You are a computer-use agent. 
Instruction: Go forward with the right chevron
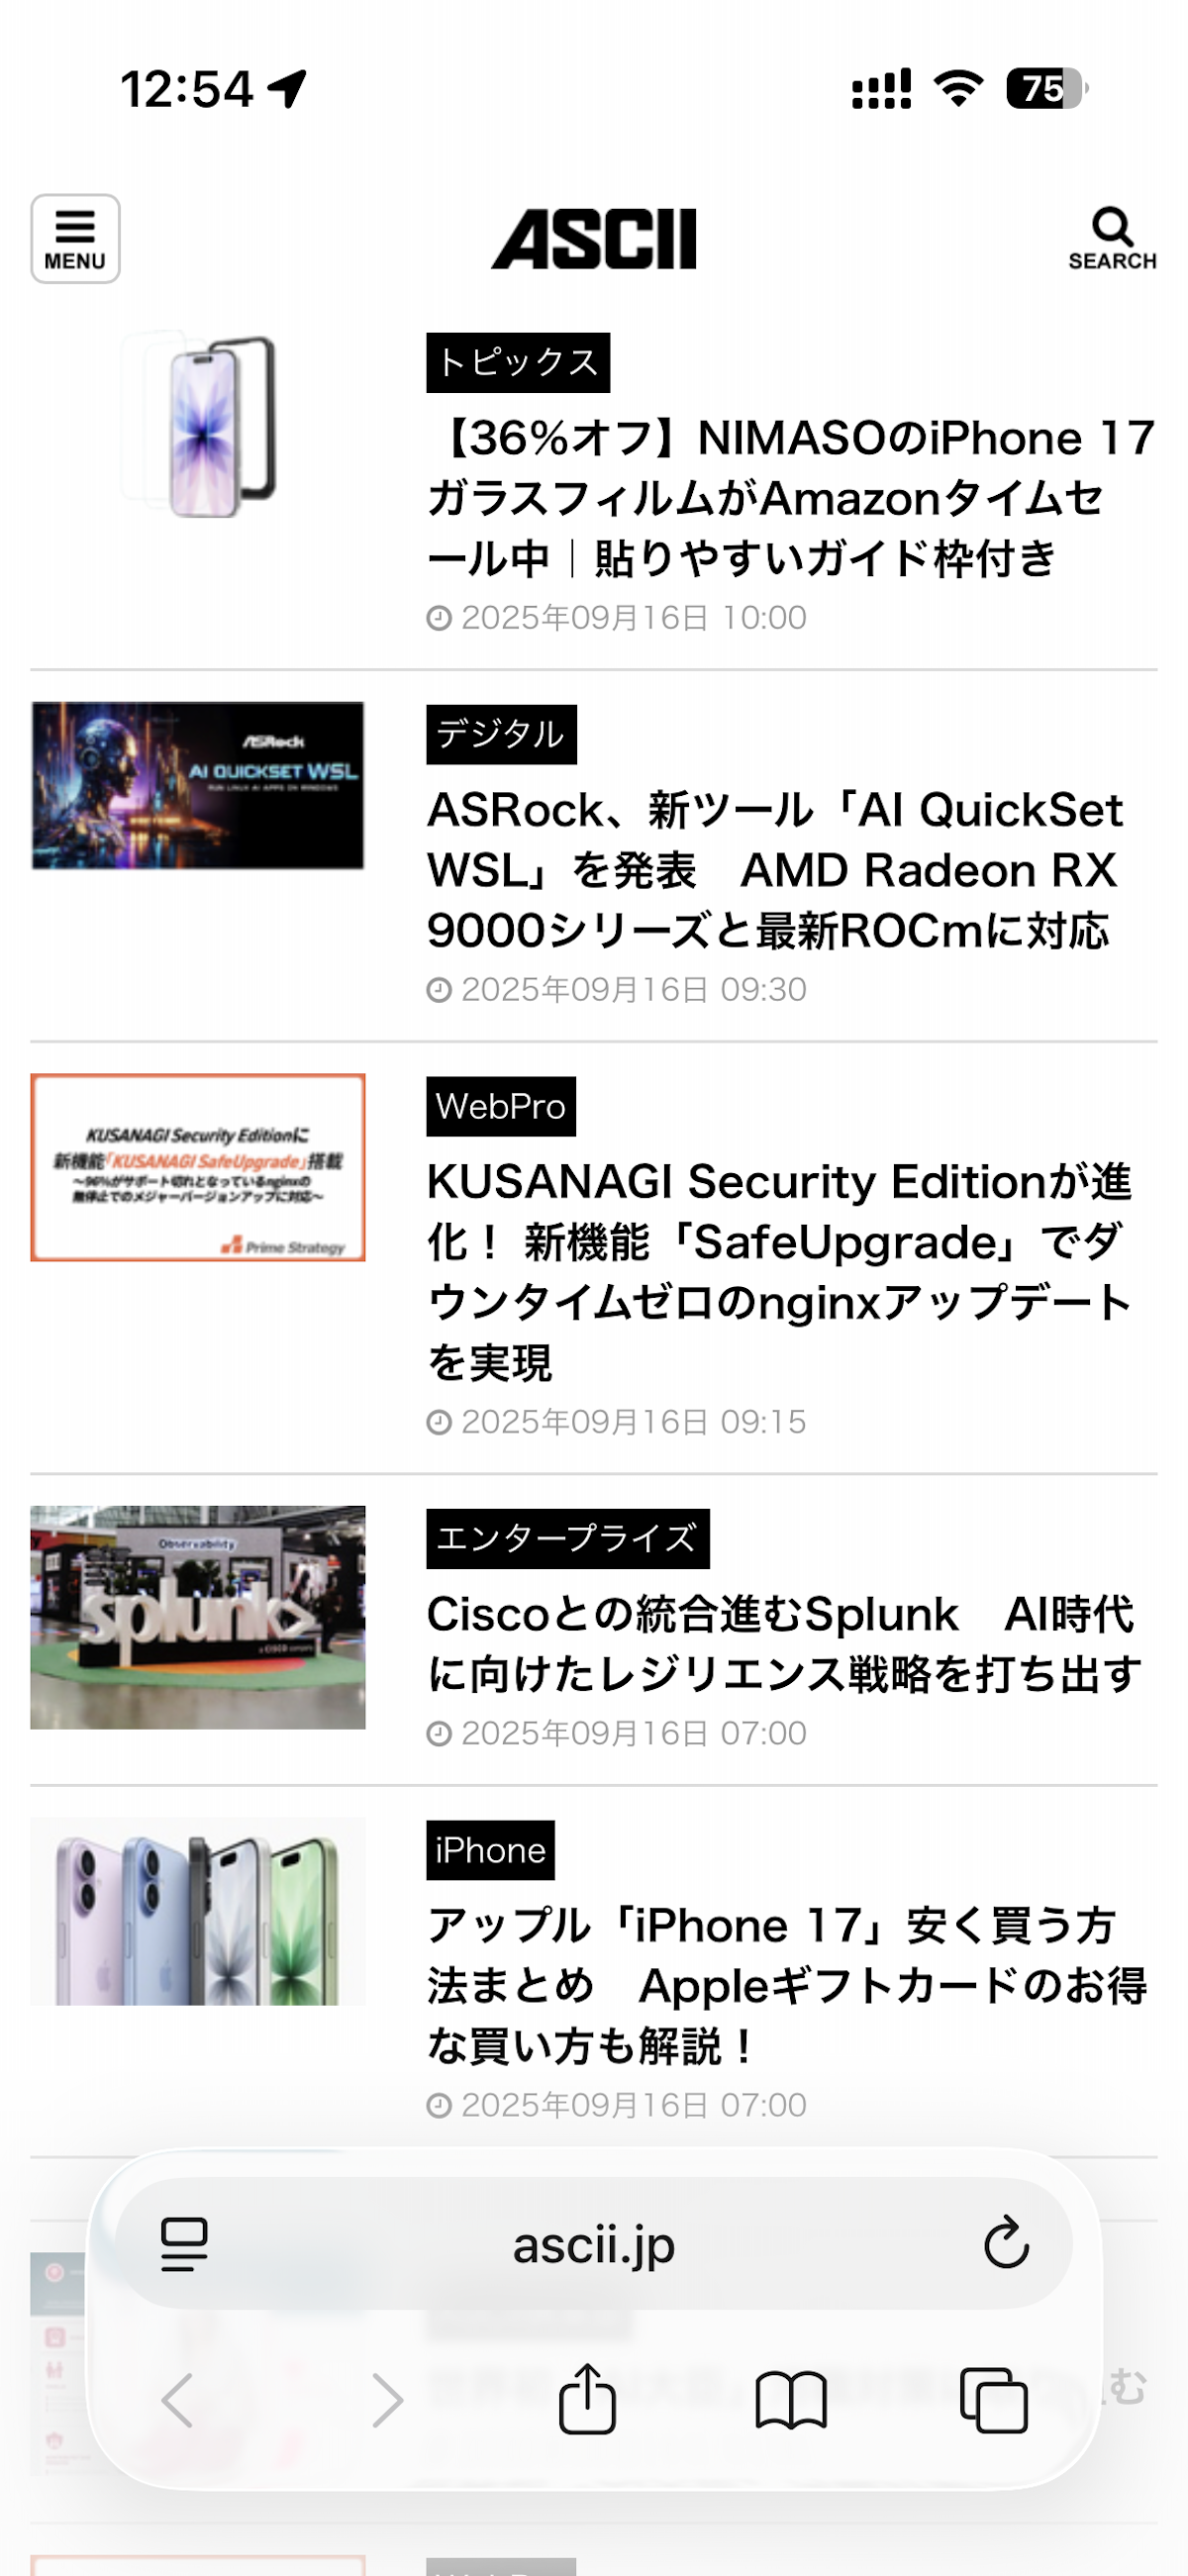[x=386, y=2400]
